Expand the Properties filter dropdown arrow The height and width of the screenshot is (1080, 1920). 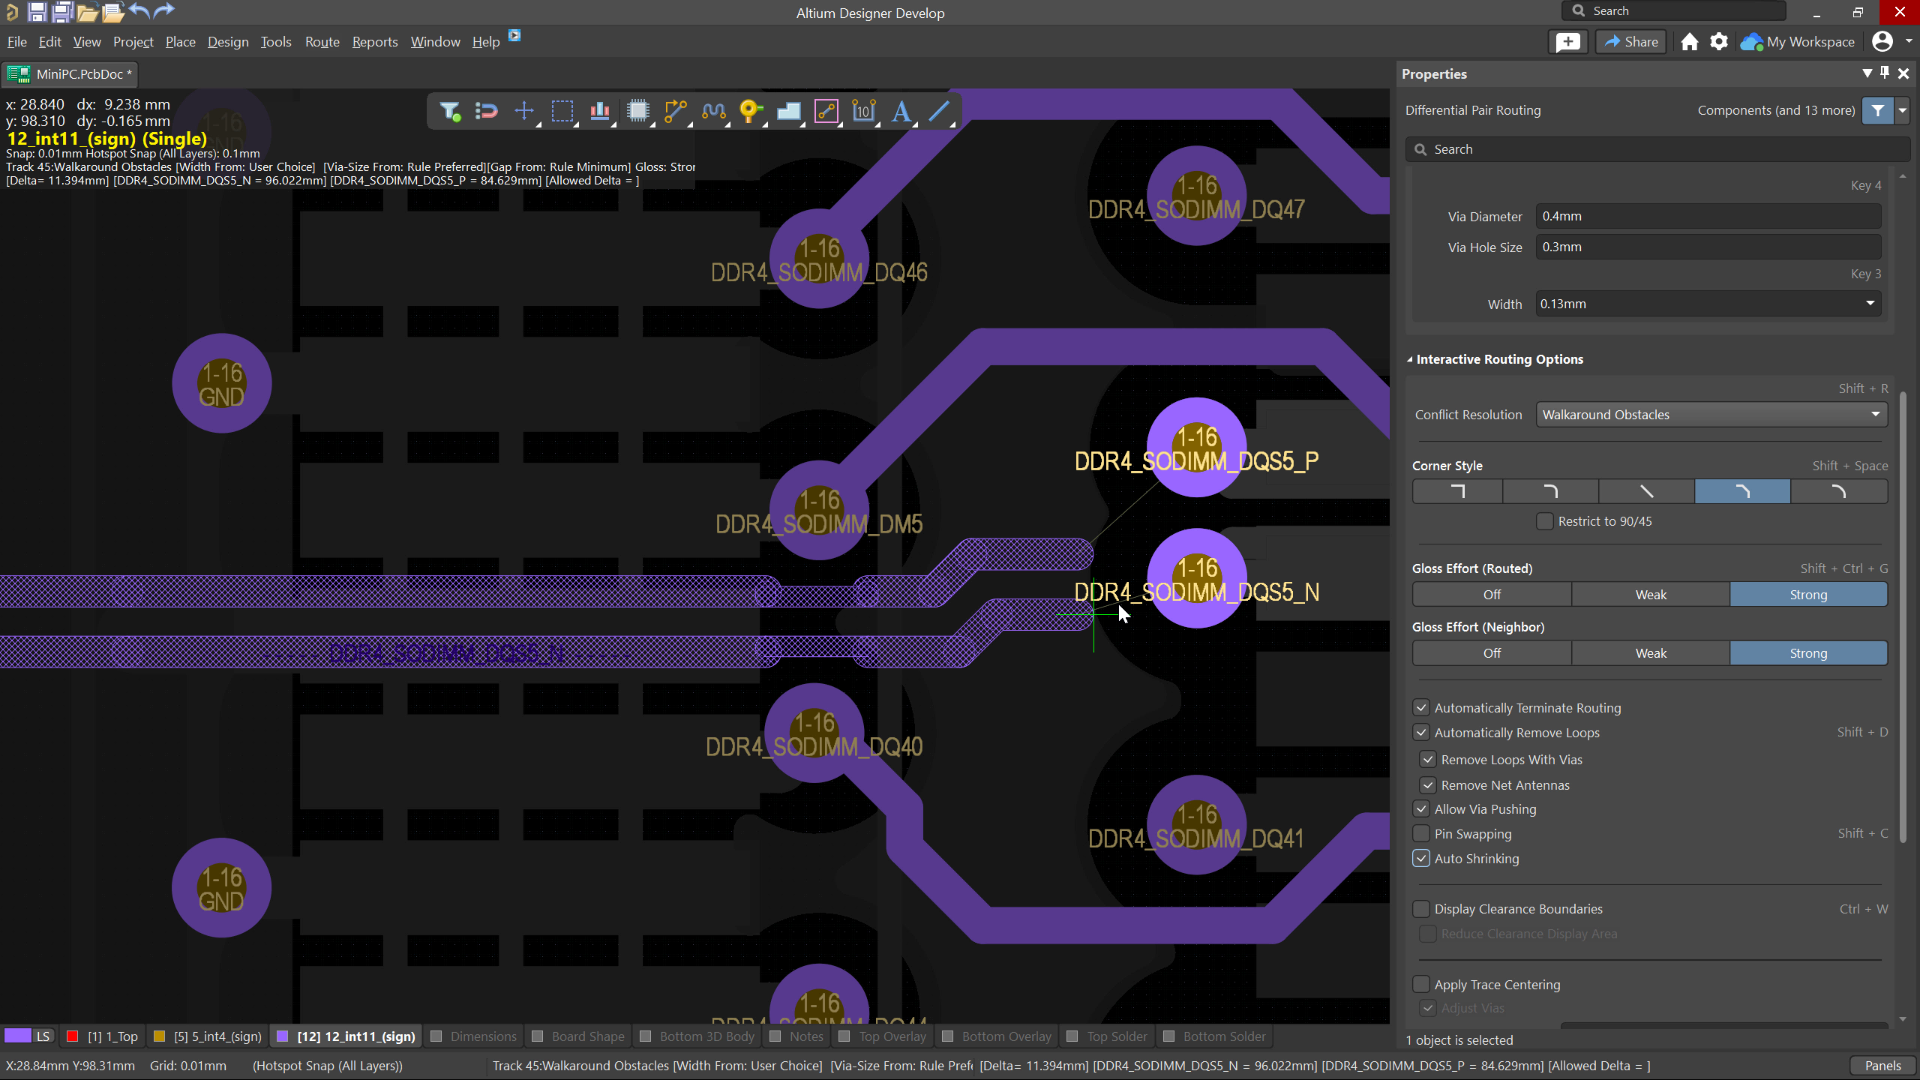[x=1903, y=111]
